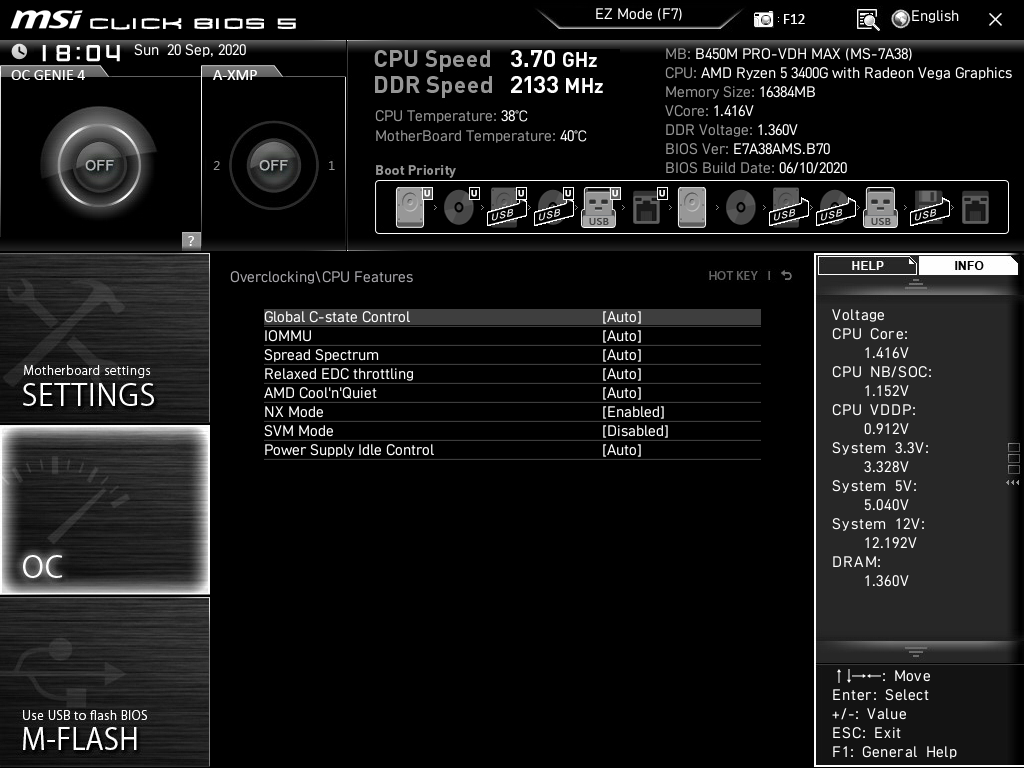The image size is (1024, 768).
Task: Select the legacy network boot icon at end
Action: click(x=975, y=207)
